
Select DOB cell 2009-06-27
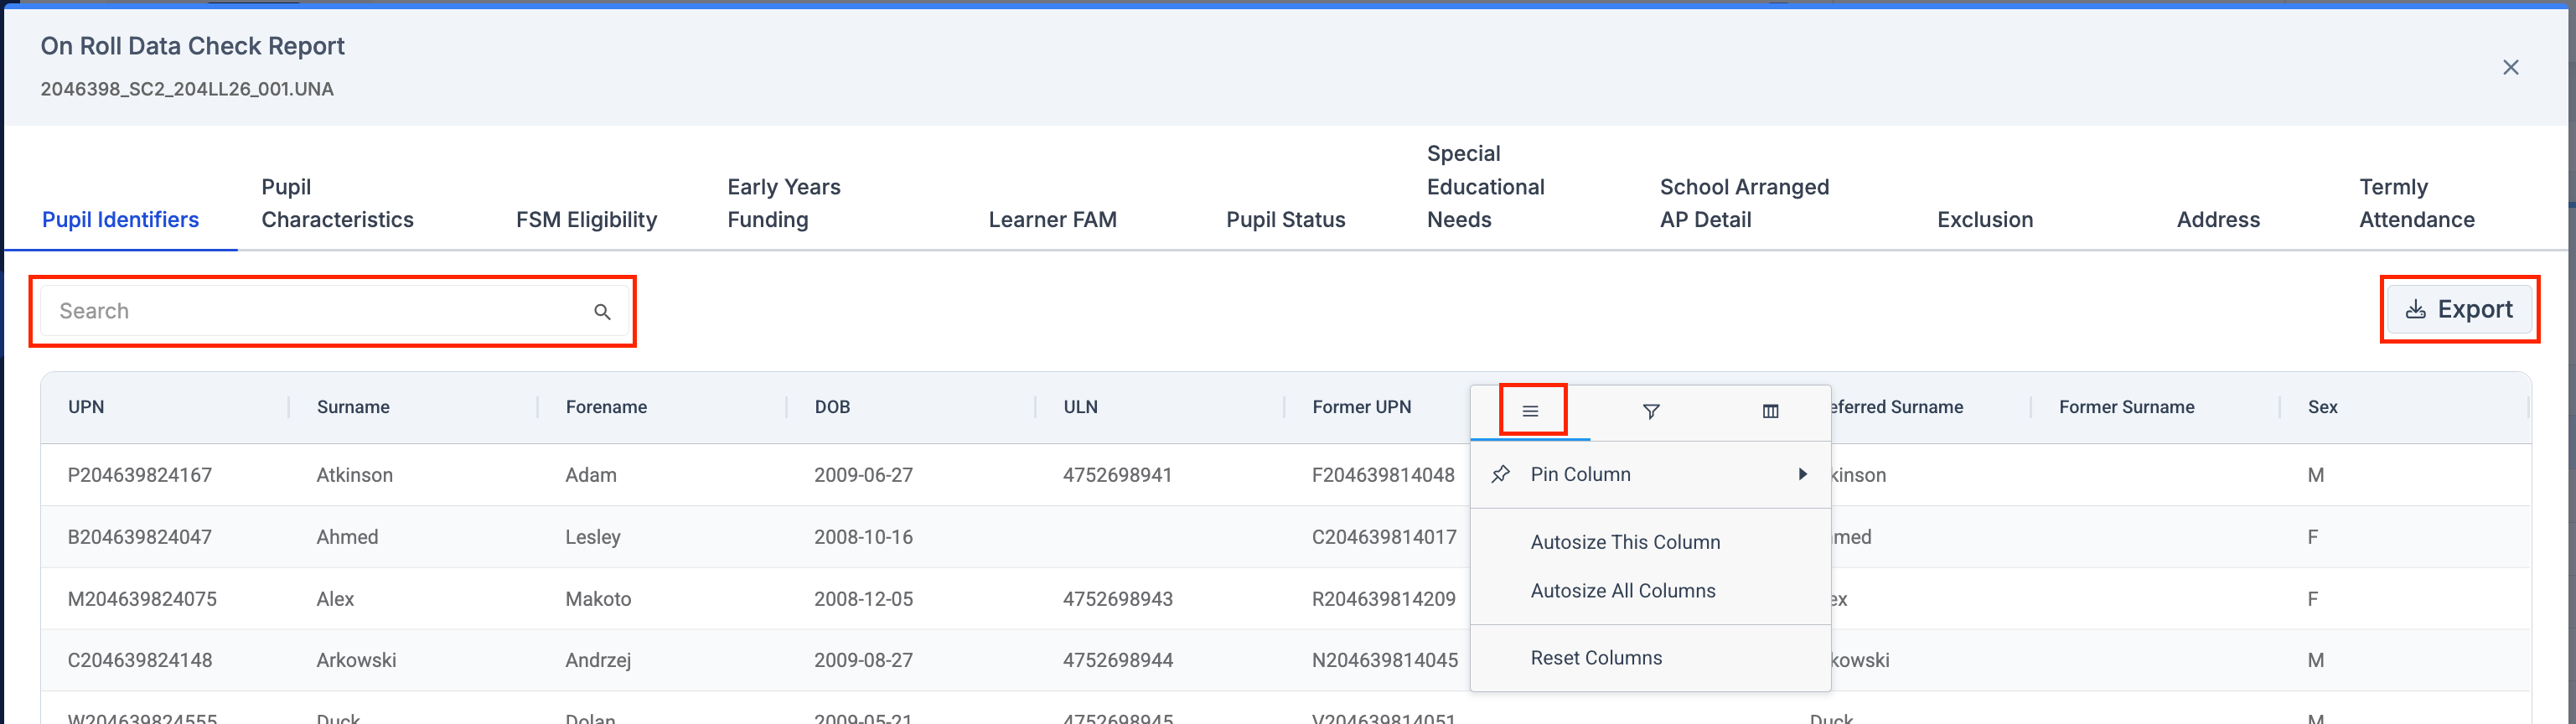863,475
